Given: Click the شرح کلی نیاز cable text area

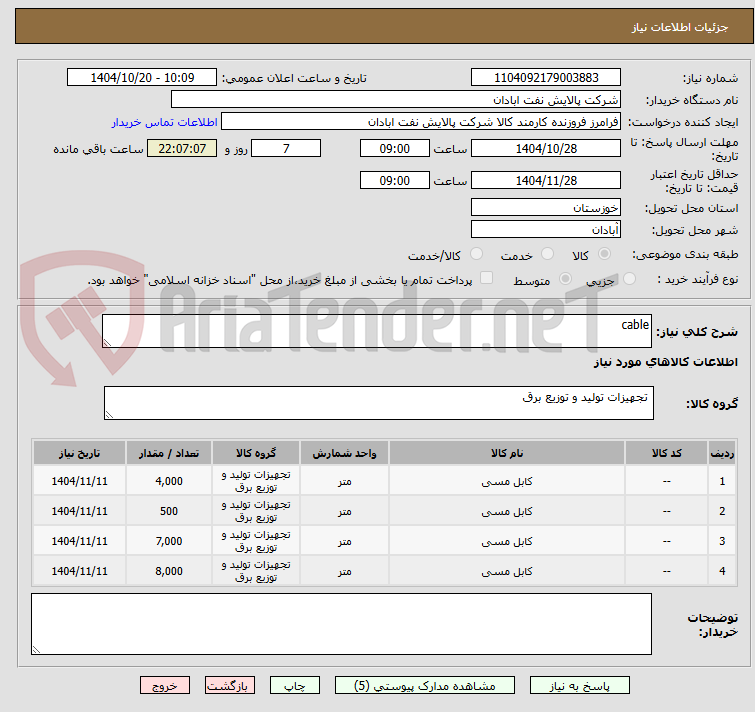Looking at the screenshot, I should tap(377, 331).
